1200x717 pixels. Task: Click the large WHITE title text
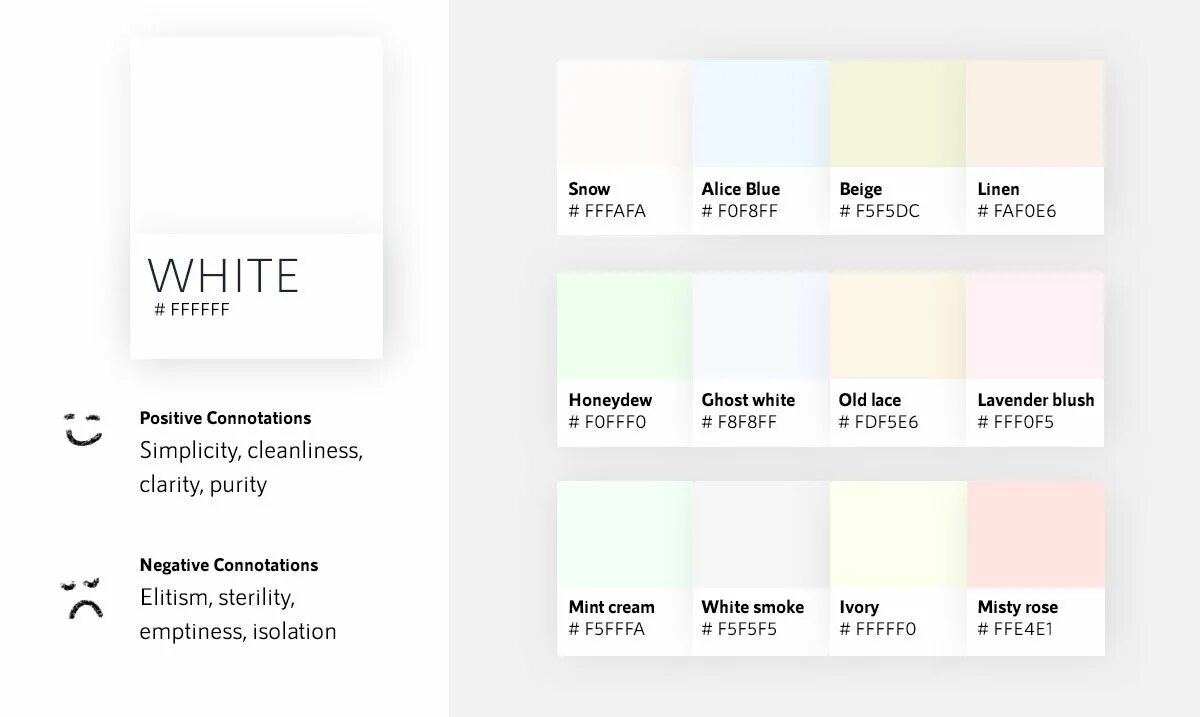(223, 275)
